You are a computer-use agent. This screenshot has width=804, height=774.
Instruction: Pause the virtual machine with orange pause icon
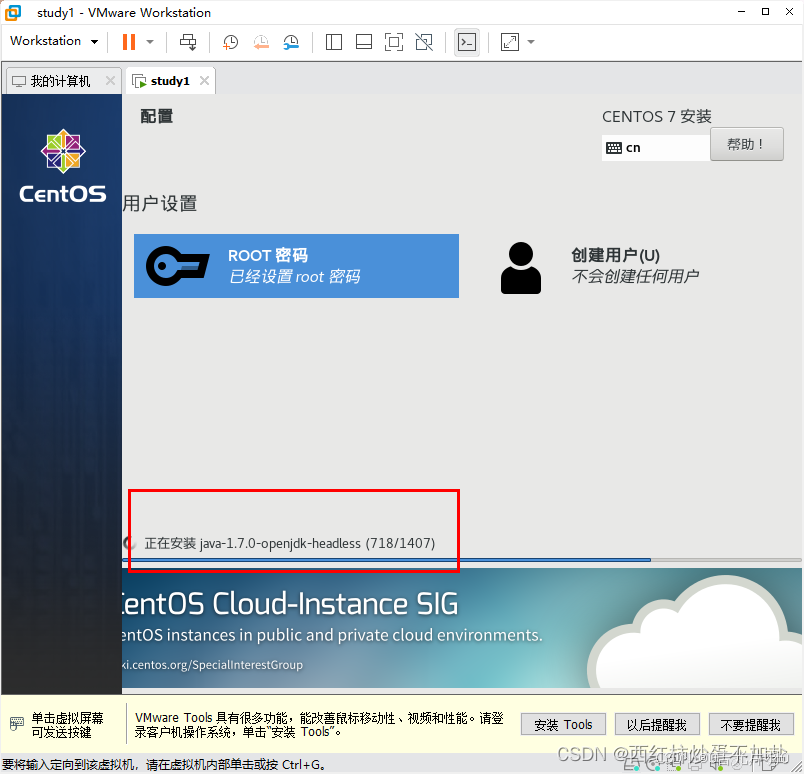[129, 42]
